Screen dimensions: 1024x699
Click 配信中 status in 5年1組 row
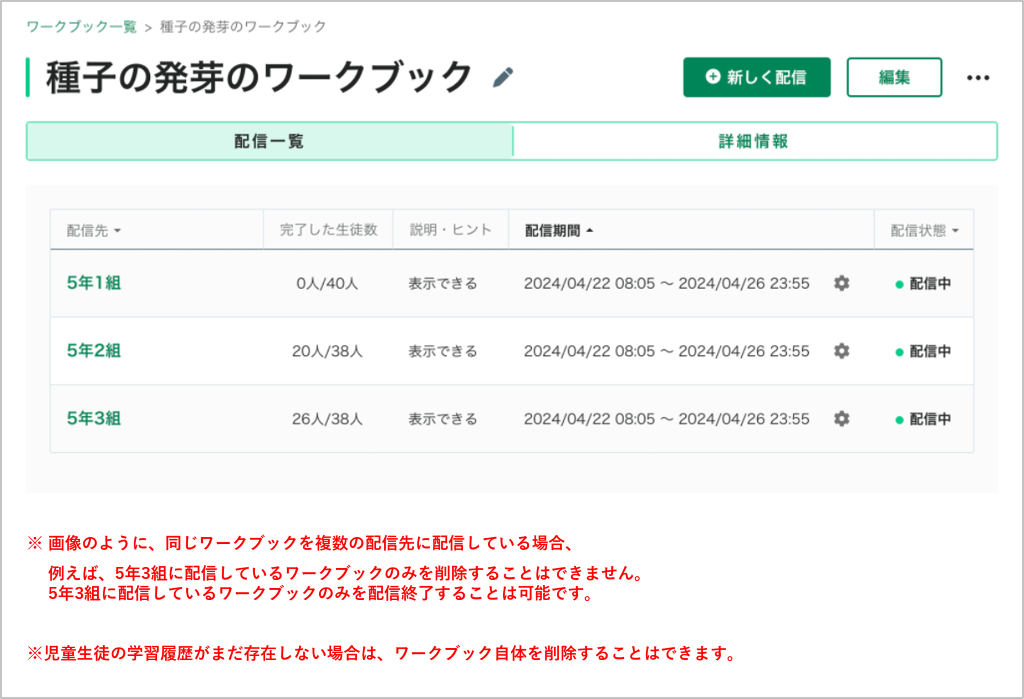(923, 284)
